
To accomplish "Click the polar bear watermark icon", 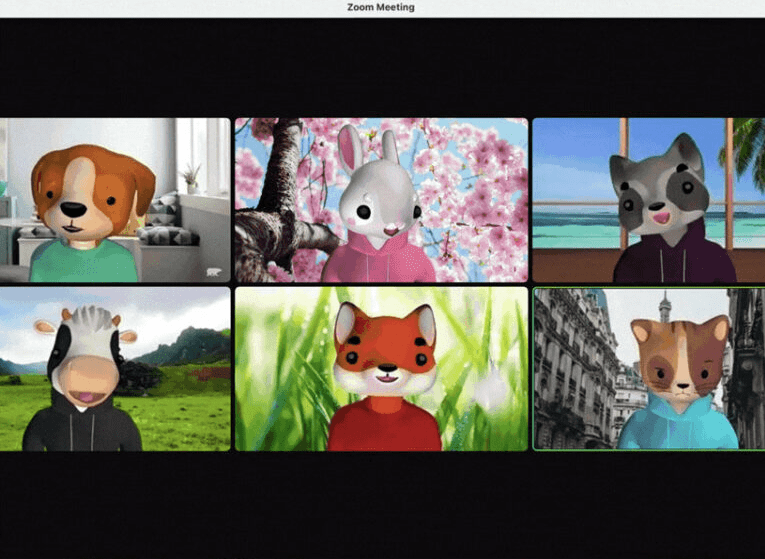I will [x=213, y=272].
